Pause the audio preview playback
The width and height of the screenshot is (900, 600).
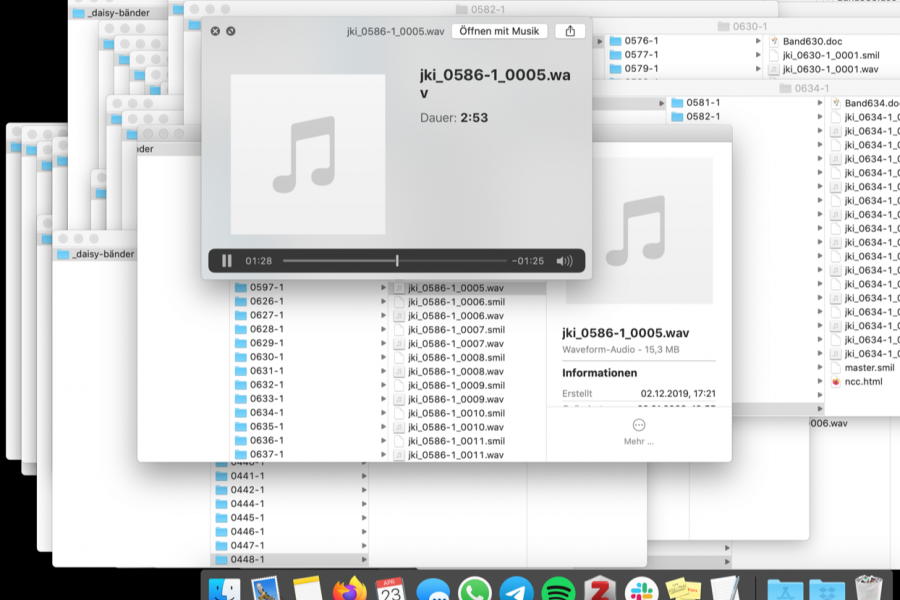pos(227,261)
